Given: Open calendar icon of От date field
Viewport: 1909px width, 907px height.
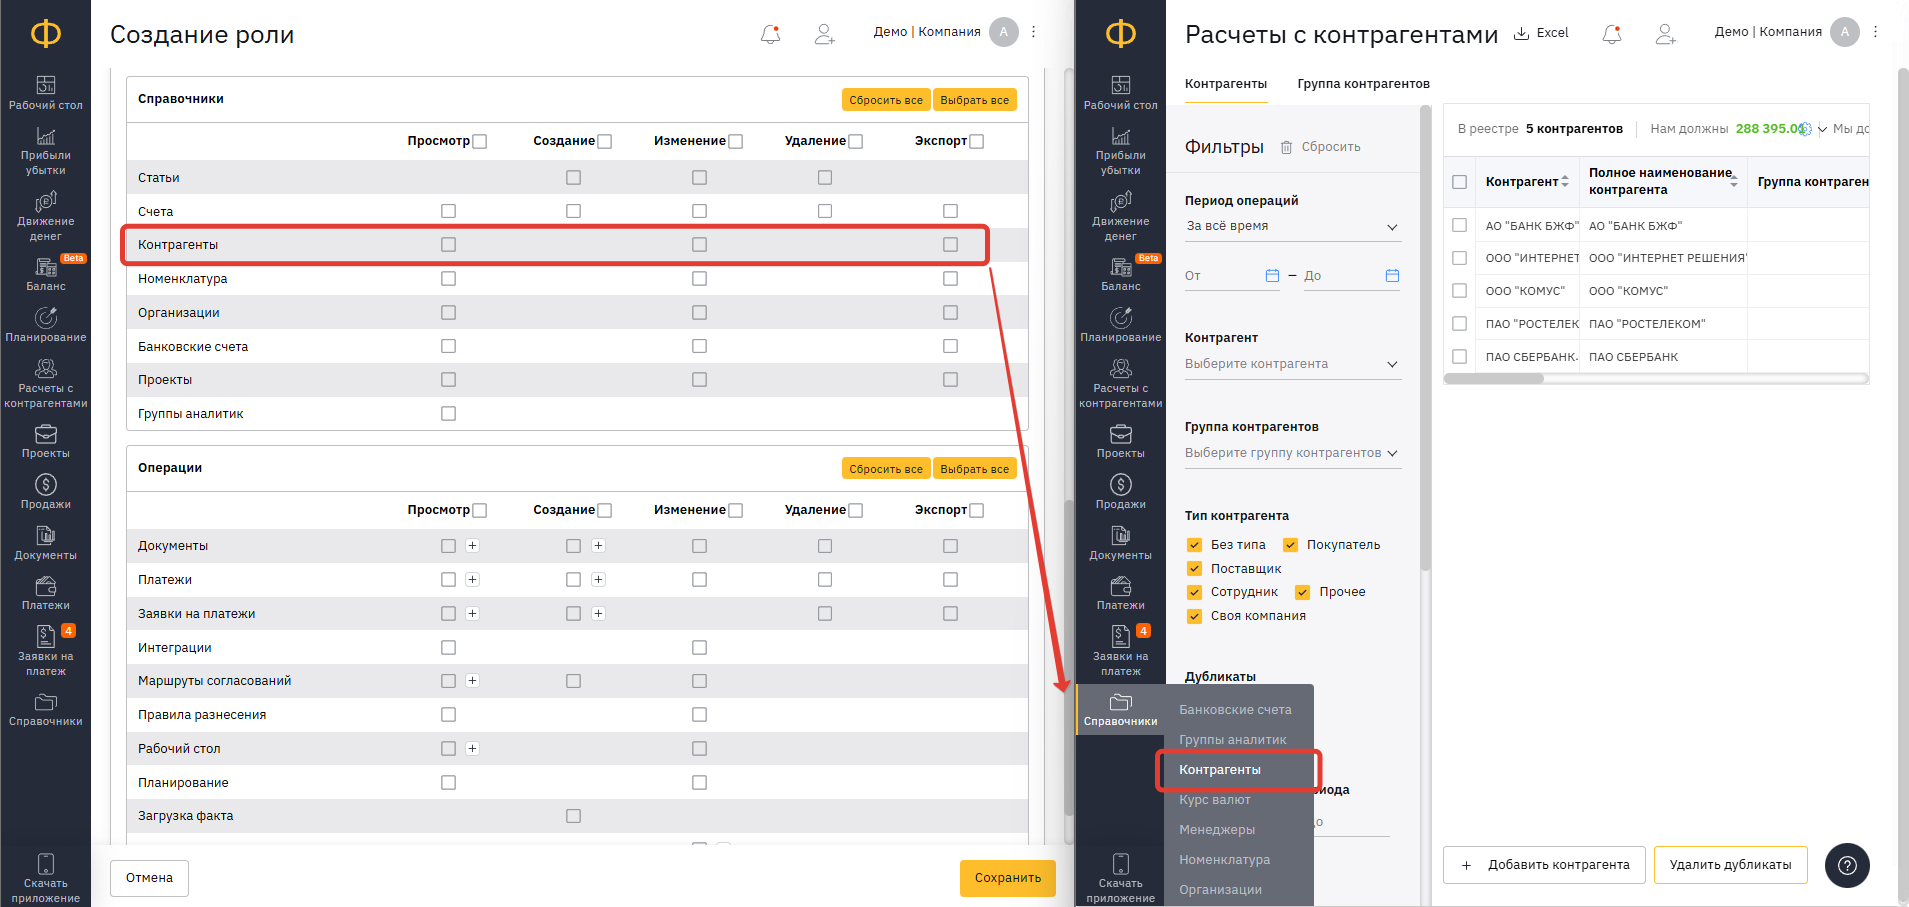Looking at the screenshot, I should (x=1272, y=276).
